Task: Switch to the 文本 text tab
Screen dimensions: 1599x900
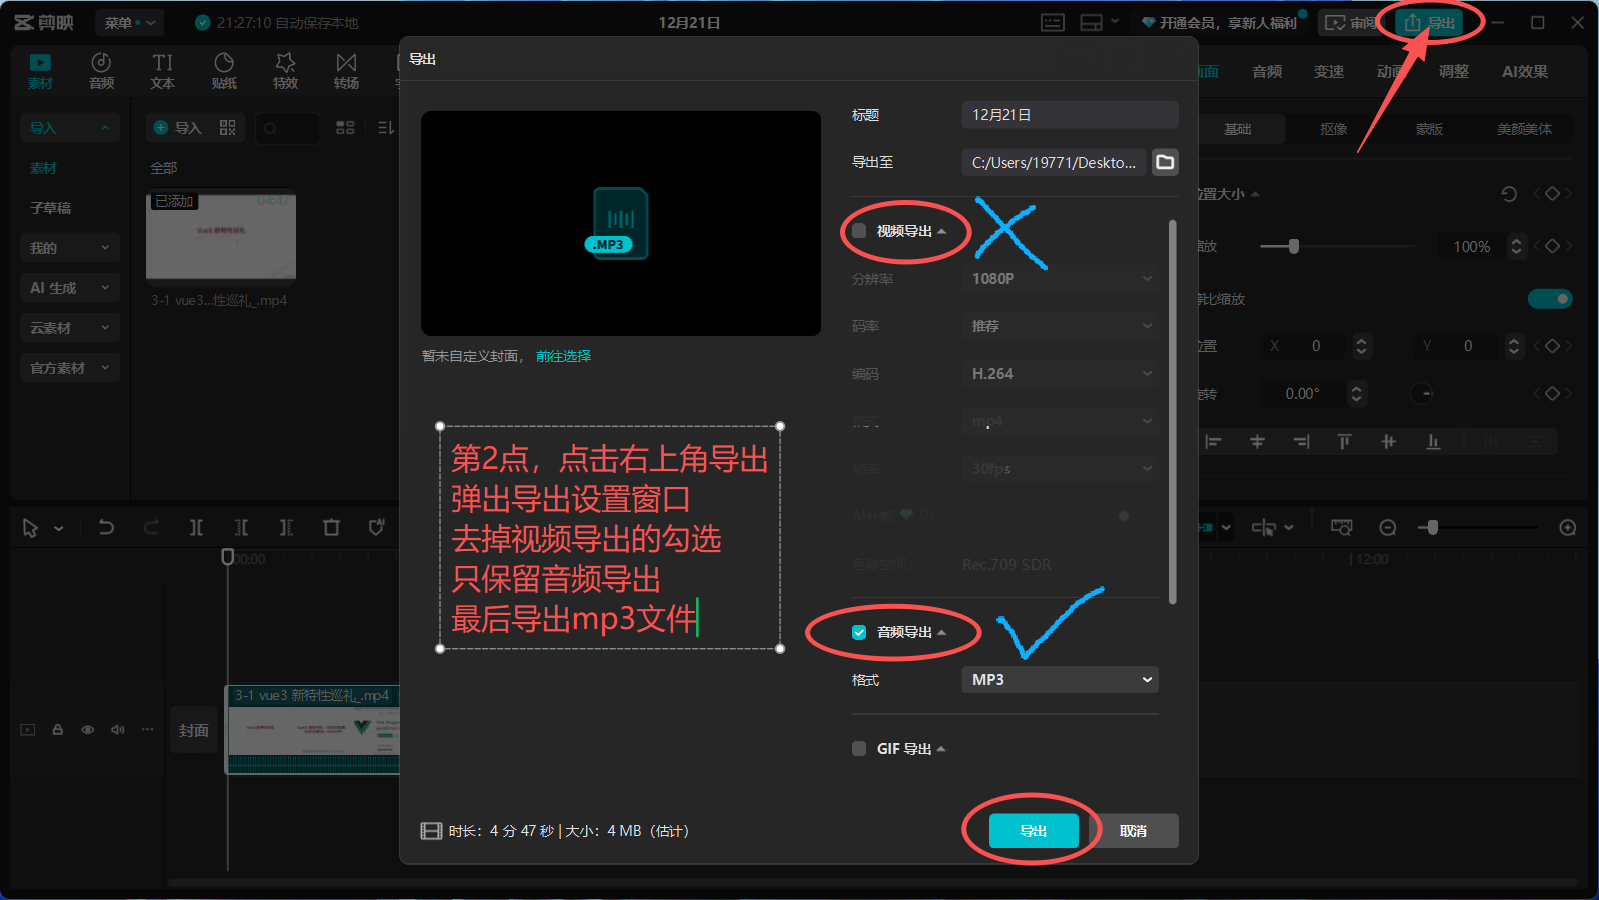Action: pos(162,71)
